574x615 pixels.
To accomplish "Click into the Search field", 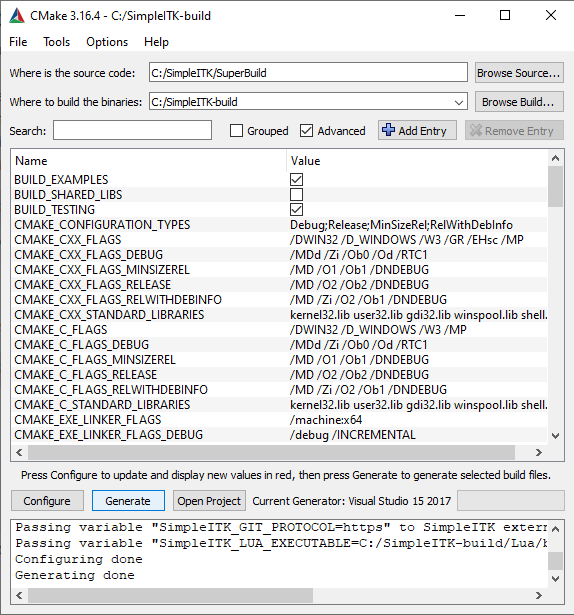I will click(133, 130).
